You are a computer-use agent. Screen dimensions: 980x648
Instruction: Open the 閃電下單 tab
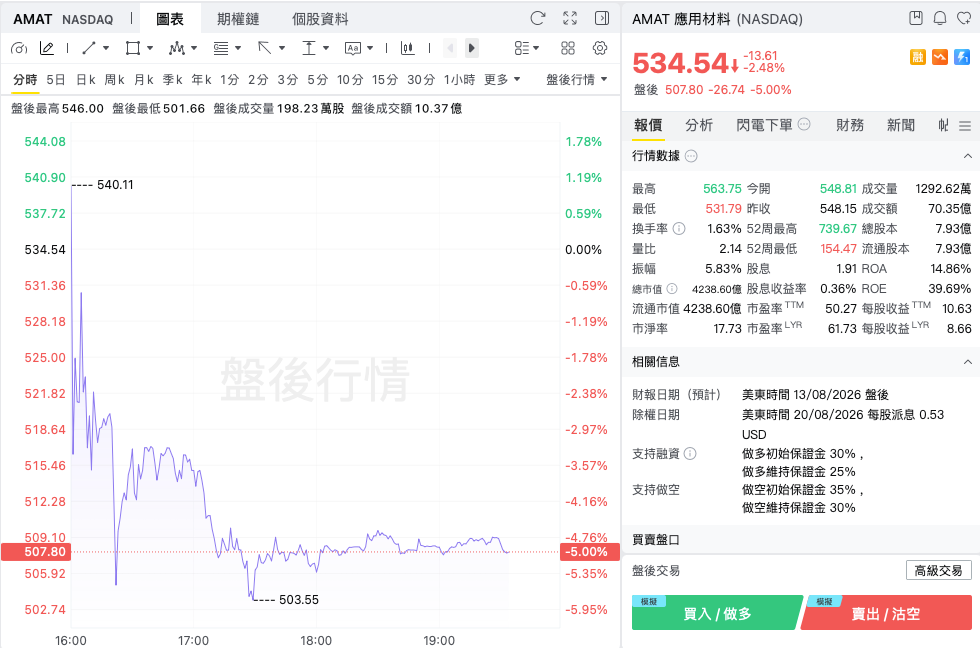[x=764, y=125]
